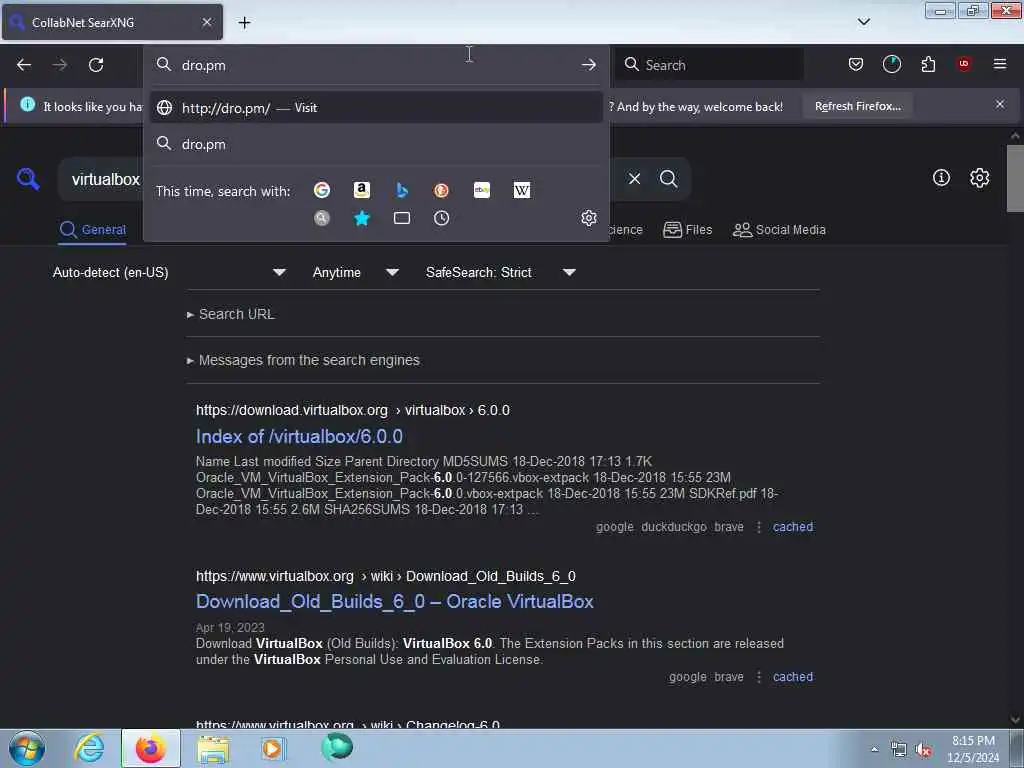Open the Pocket save icon
1024x768 pixels.
(856, 64)
